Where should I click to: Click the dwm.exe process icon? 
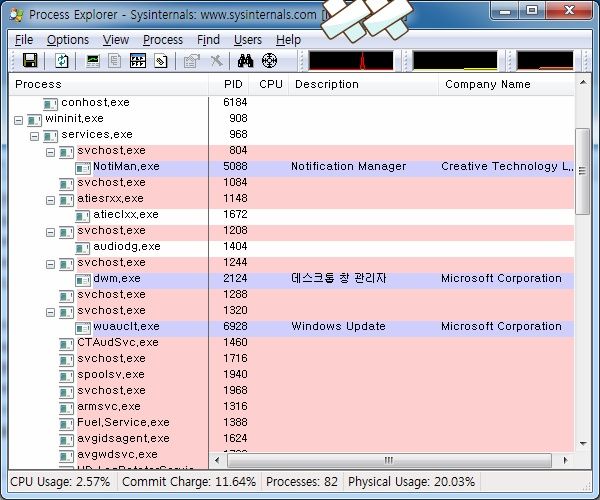click(83, 280)
